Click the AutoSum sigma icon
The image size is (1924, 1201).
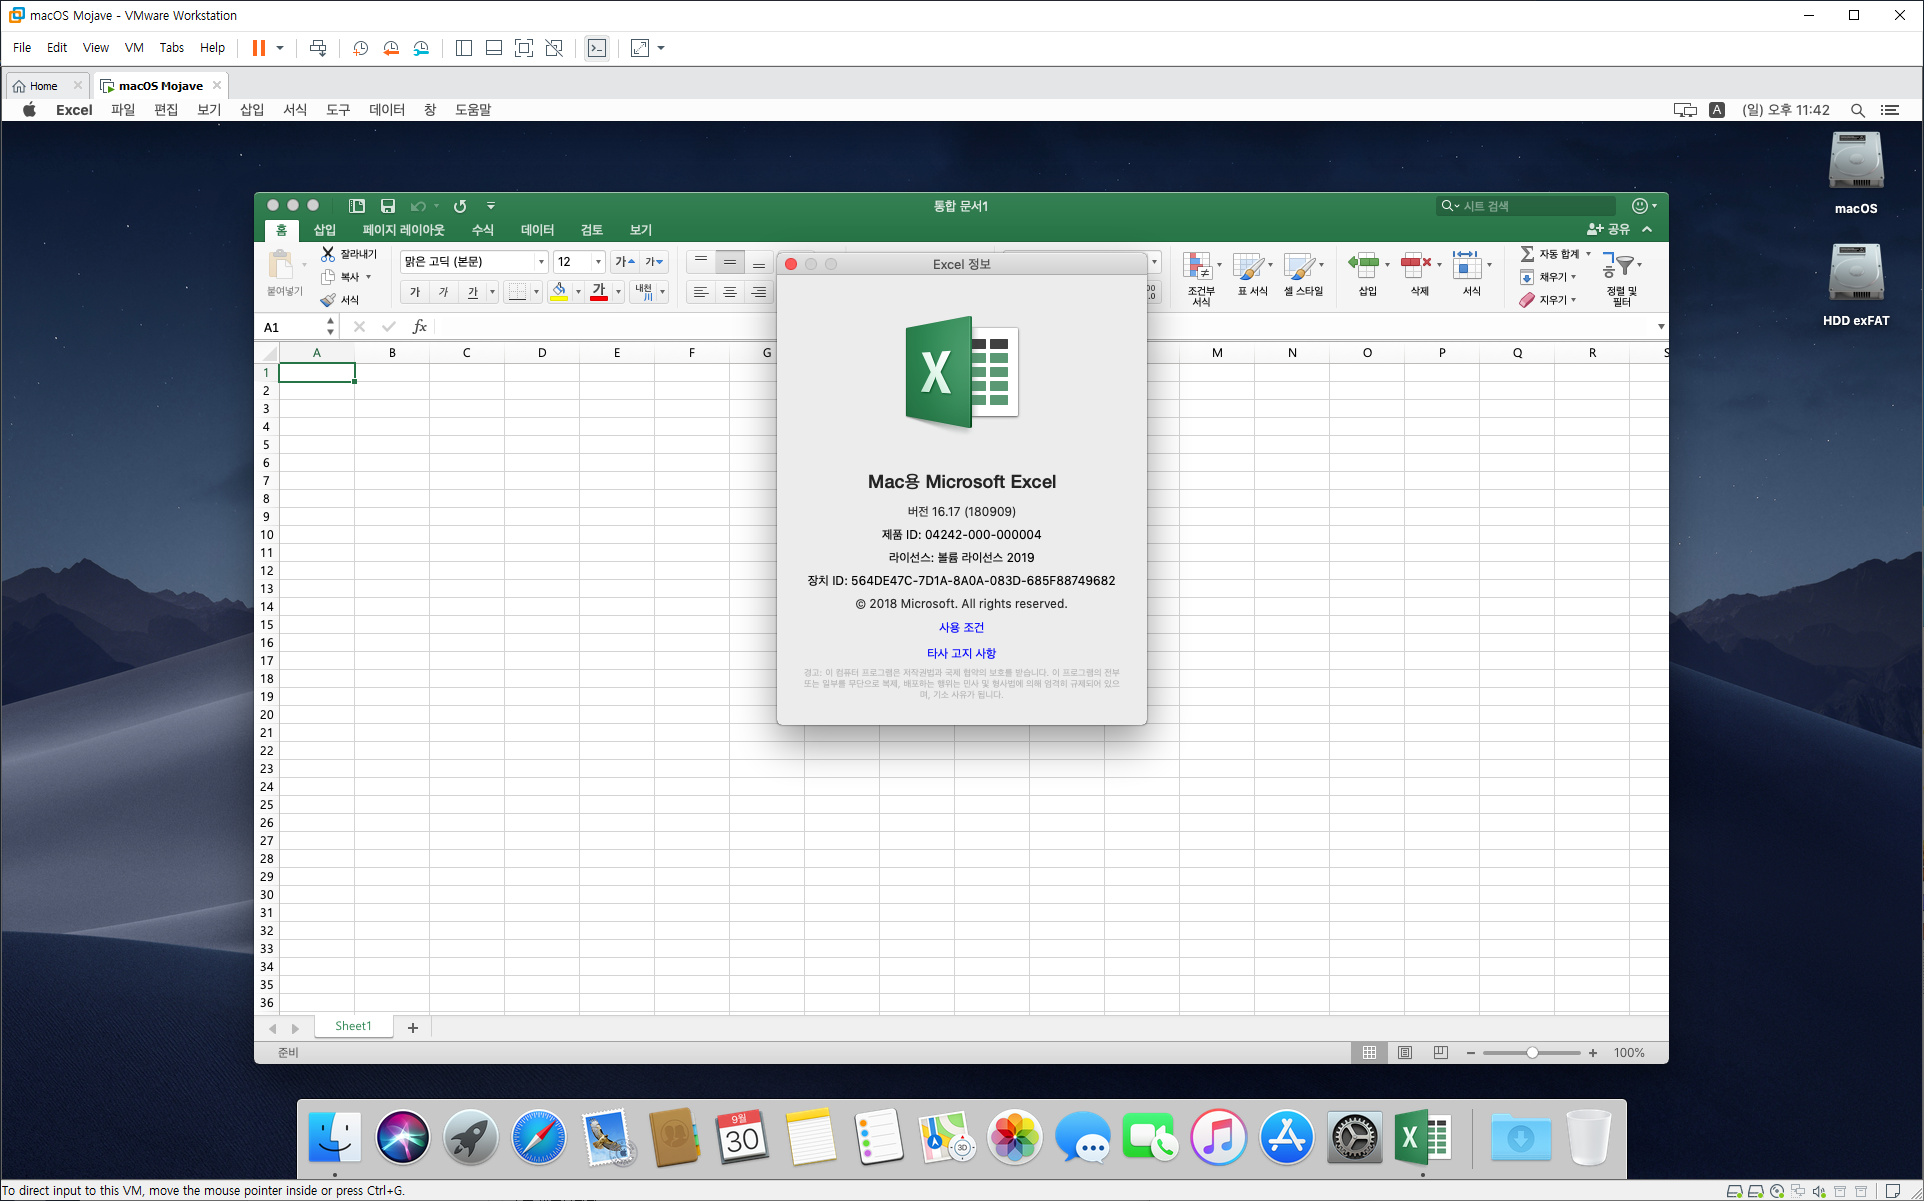[x=1527, y=254]
